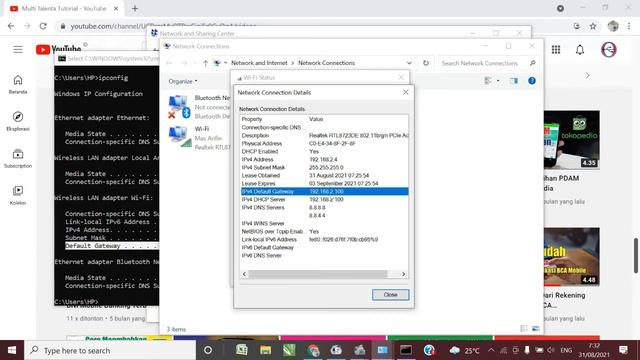The width and height of the screenshot is (640, 360).
Task: Click ENG language indicator
Action: pyautogui.click(x=566, y=350)
